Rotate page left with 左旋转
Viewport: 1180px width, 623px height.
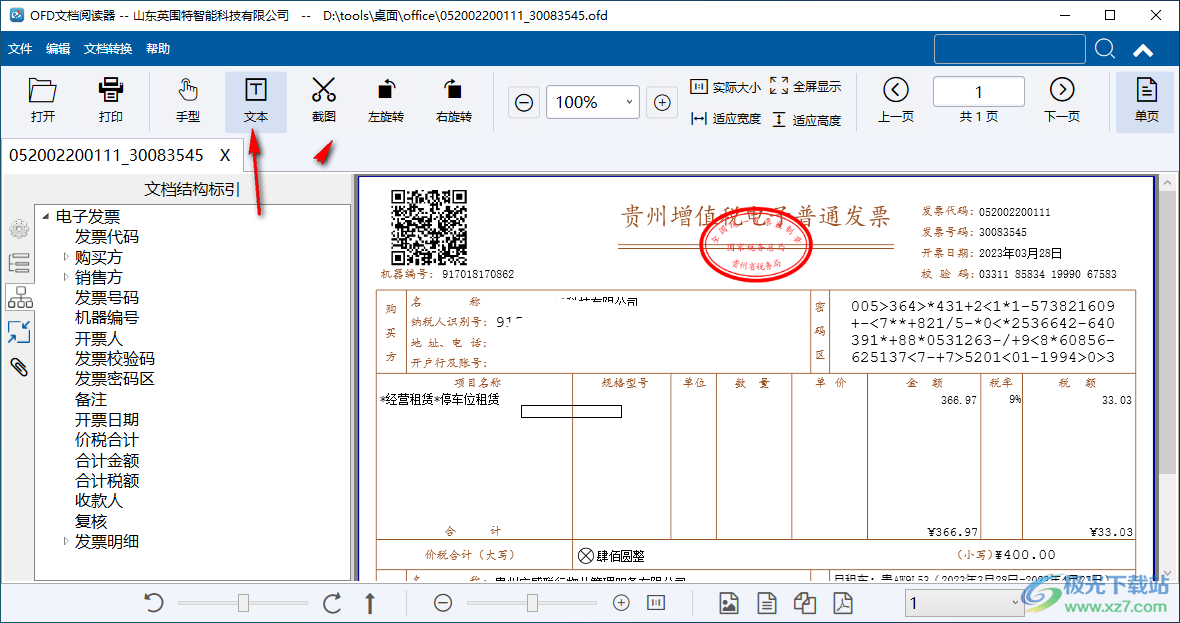pos(386,102)
